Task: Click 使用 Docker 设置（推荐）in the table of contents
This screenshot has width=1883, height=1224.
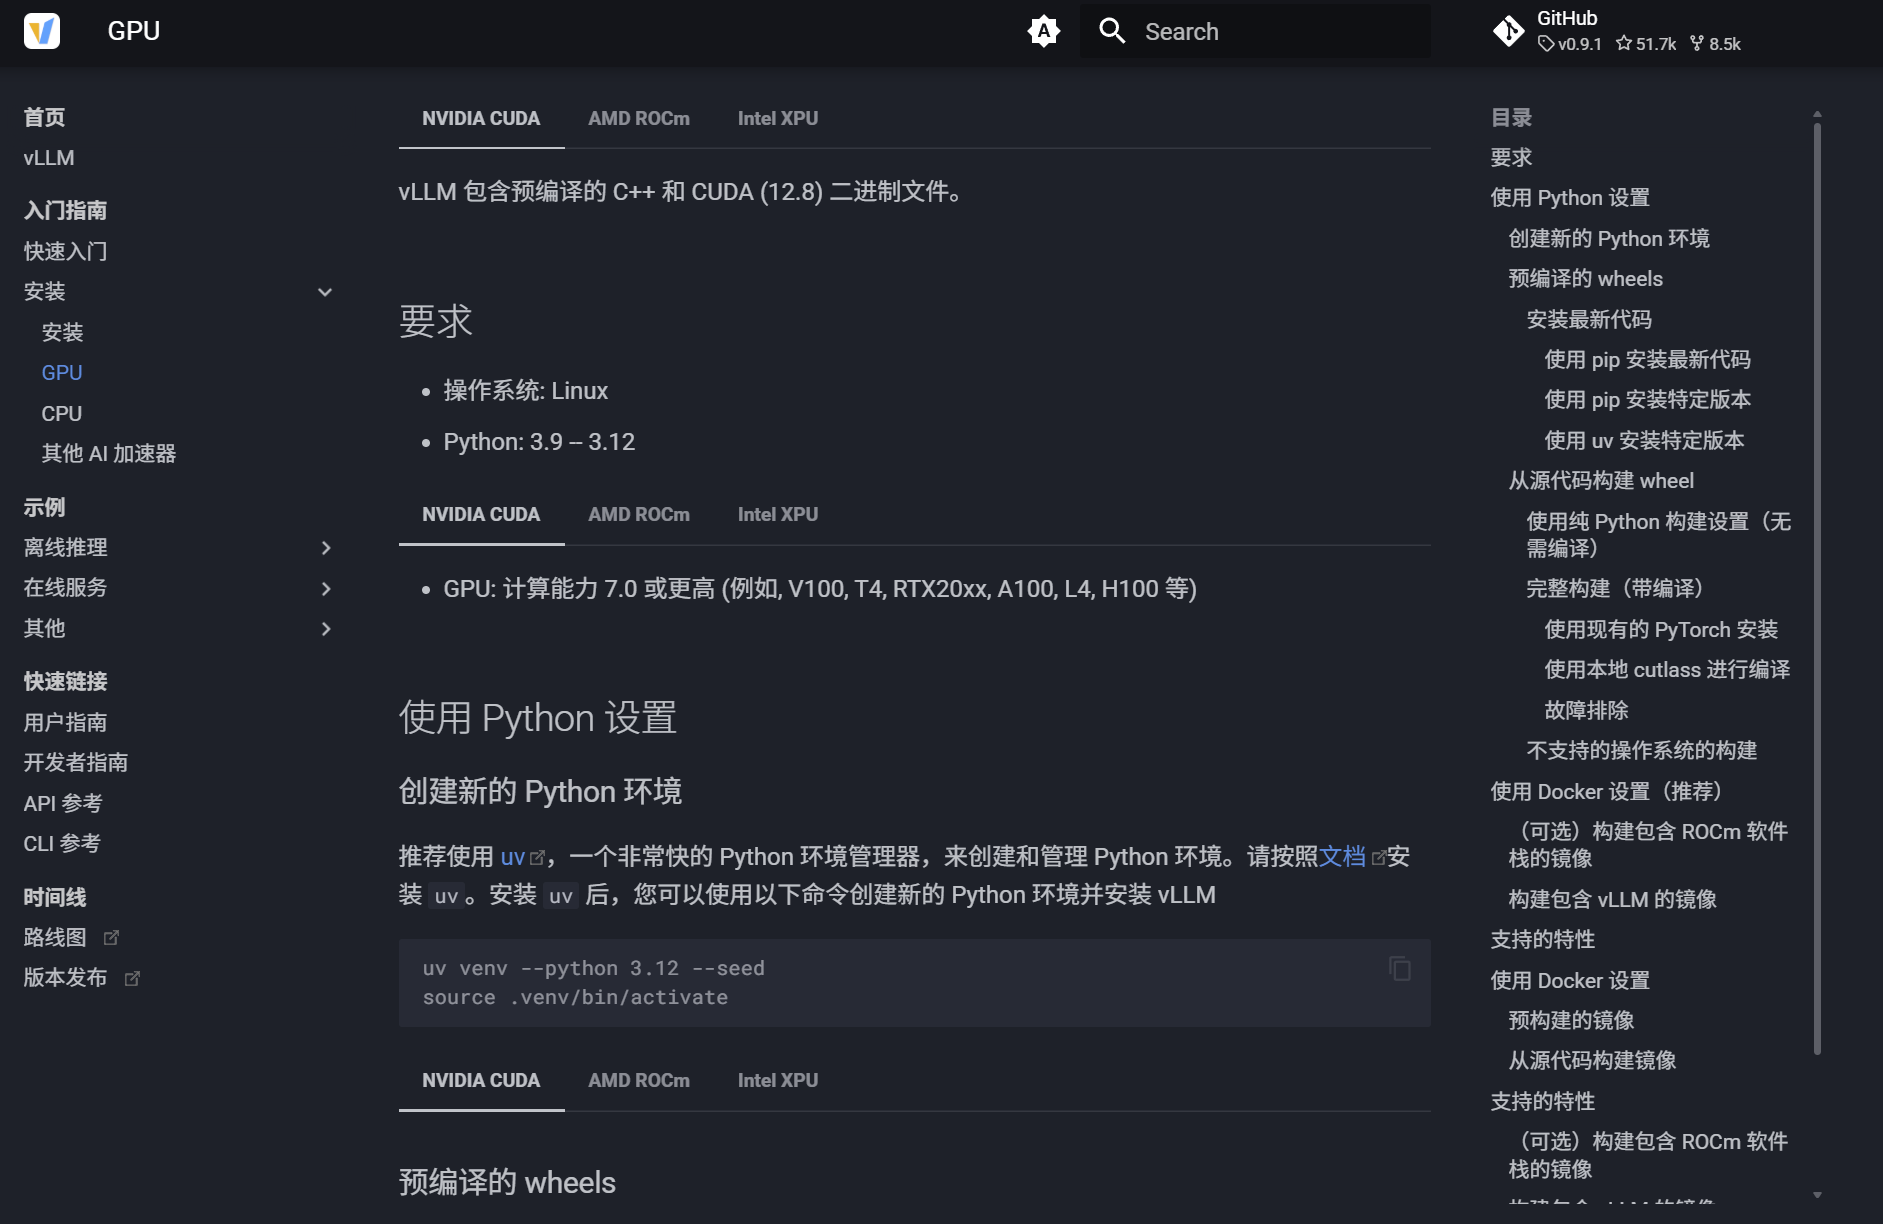Action: (x=1604, y=791)
